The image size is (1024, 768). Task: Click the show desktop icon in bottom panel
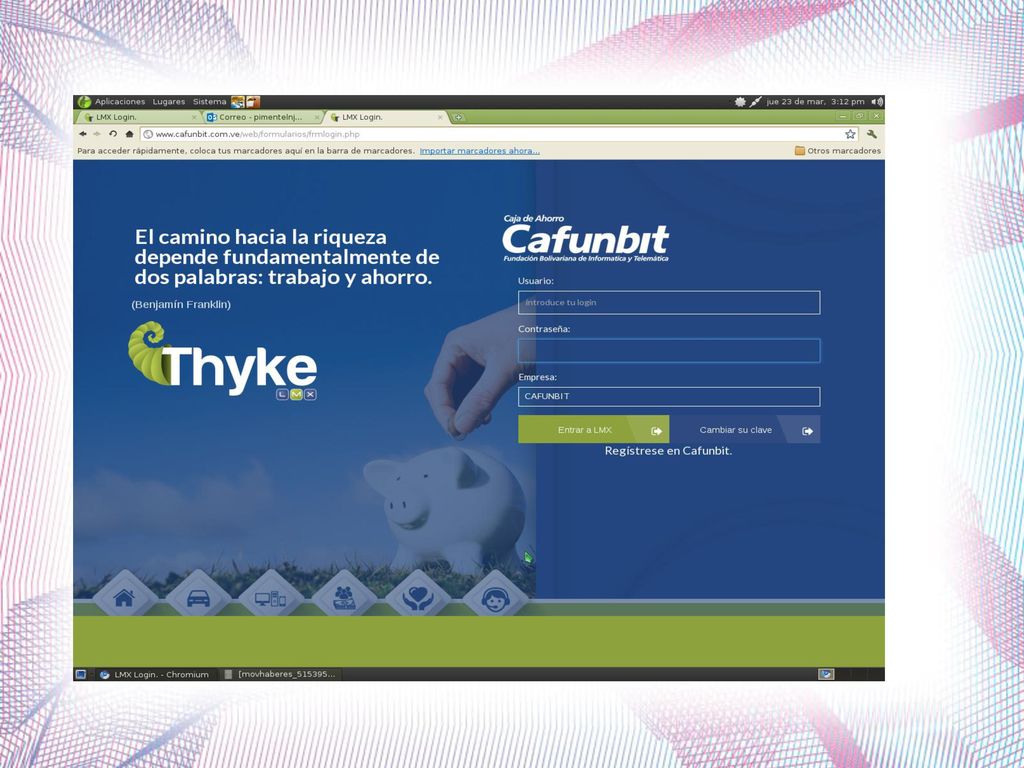pos(81,674)
